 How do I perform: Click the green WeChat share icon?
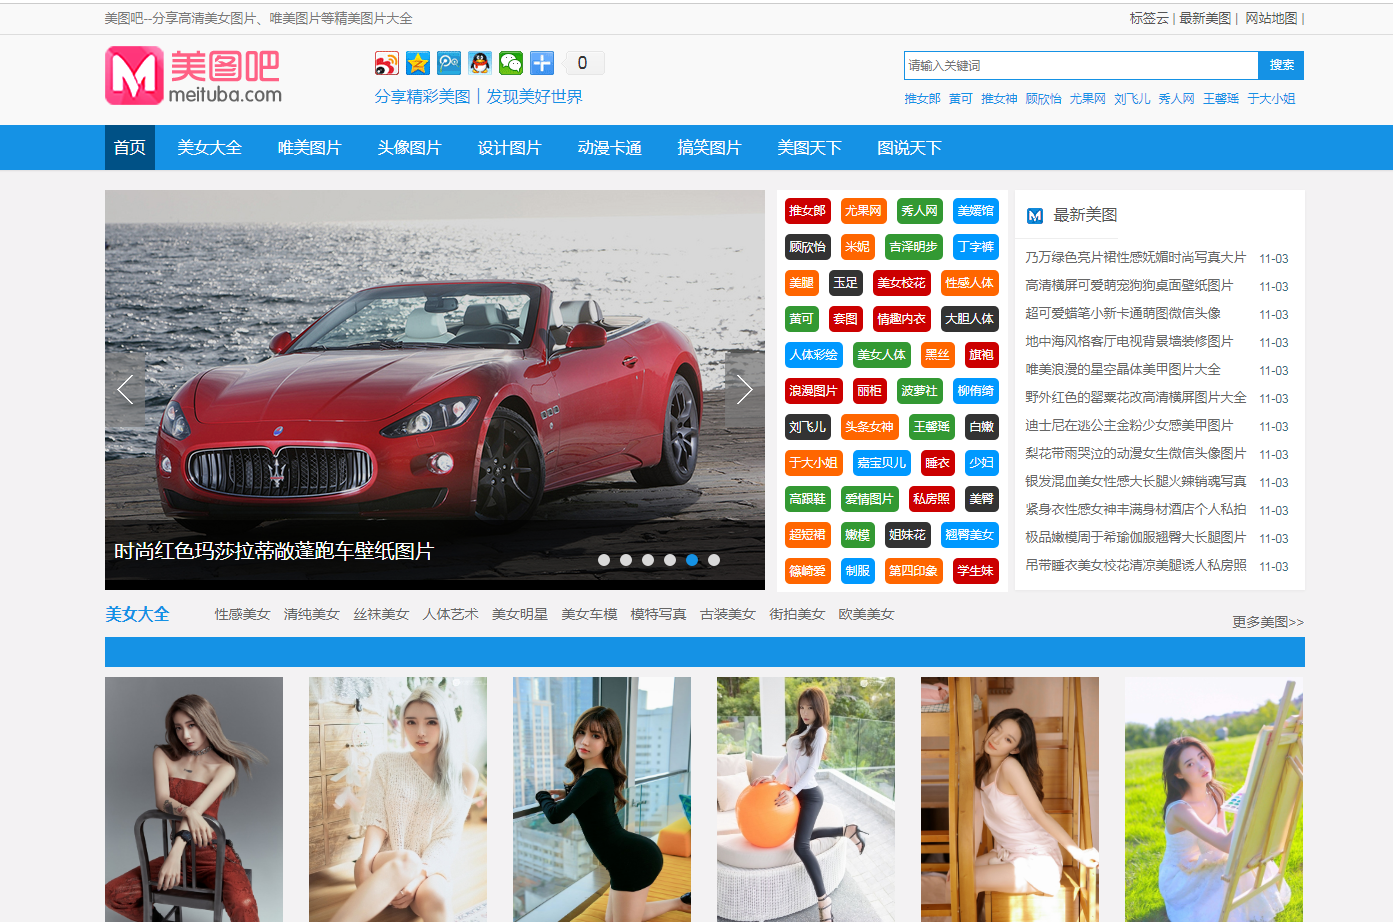tap(511, 64)
